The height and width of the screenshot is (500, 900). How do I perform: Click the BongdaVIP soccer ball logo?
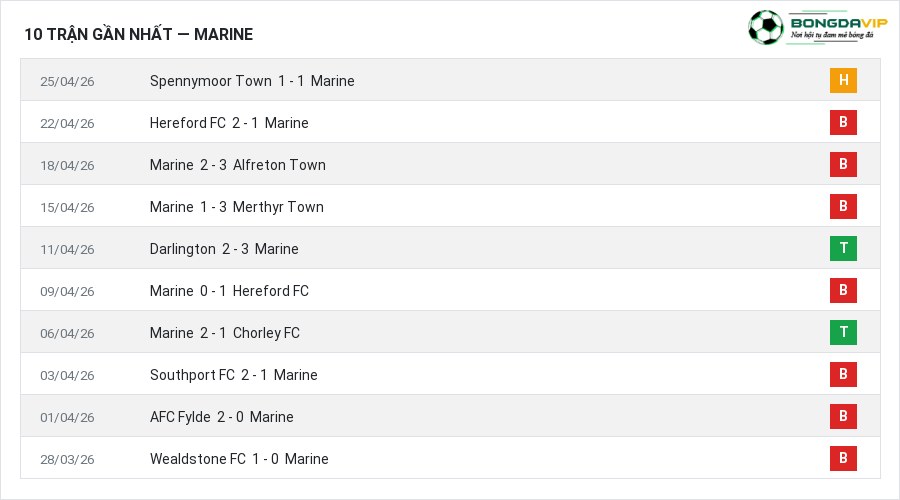pyautogui.click(x=766, y=27)
